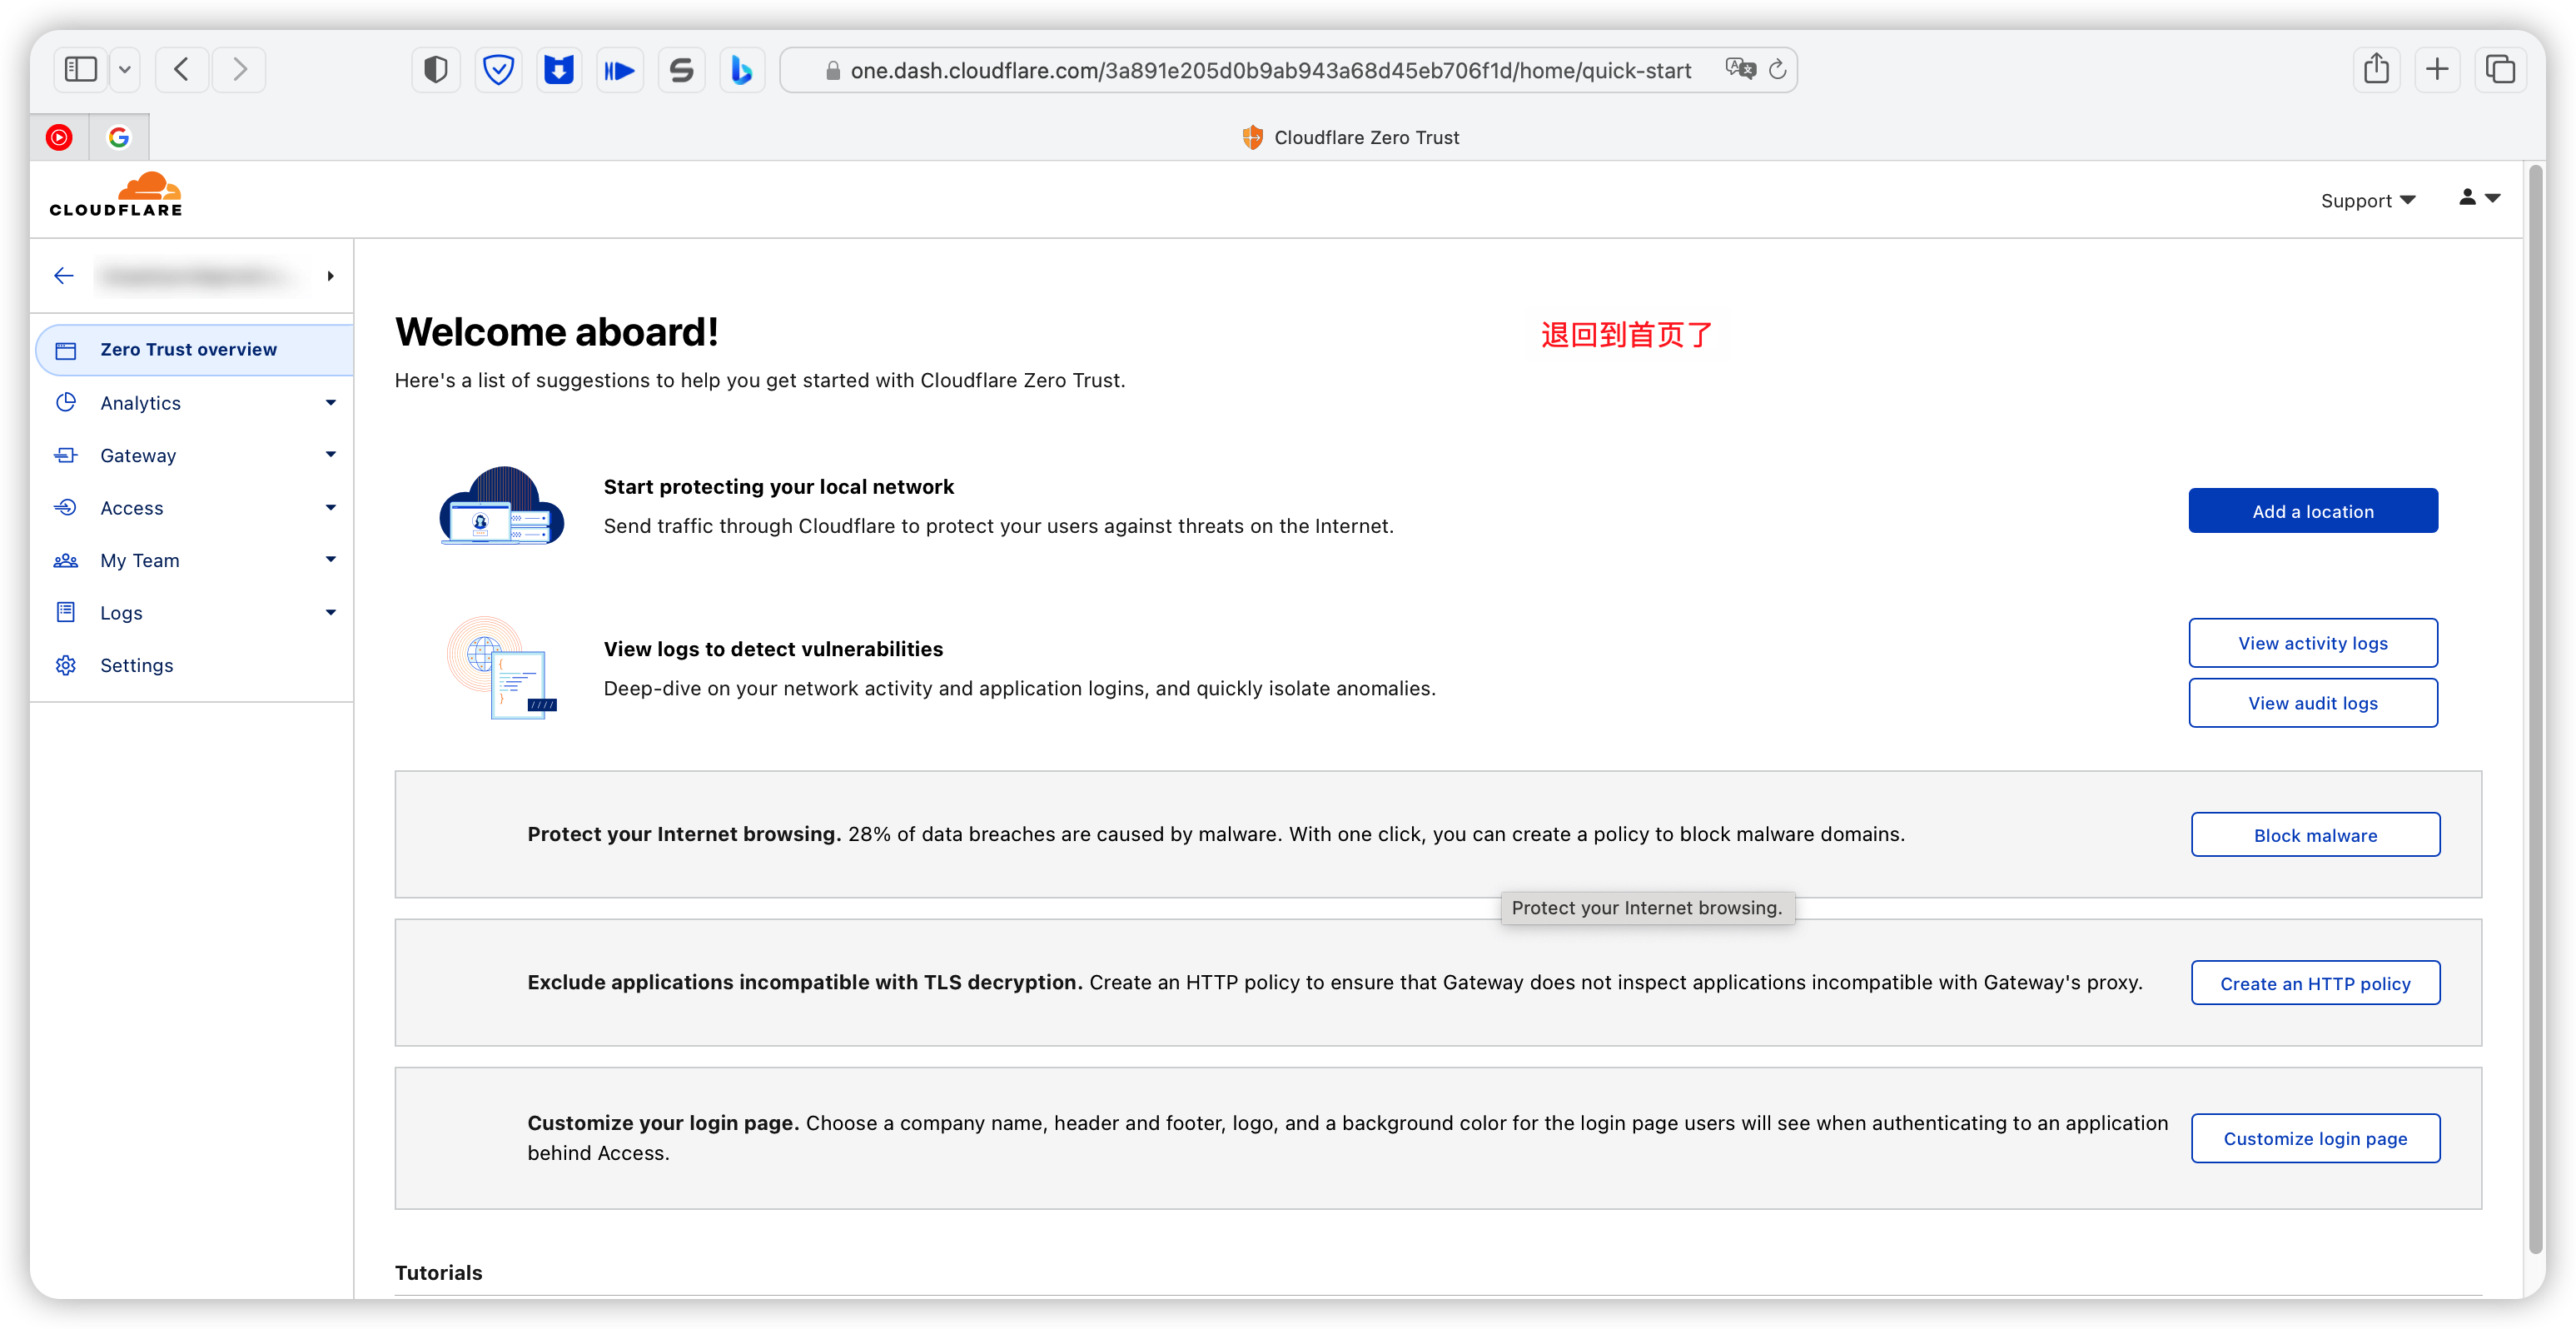The width and height of the screenshot is (2576, 1329).
Task: Open the Safari share icon
Action: click(2376, 69)
